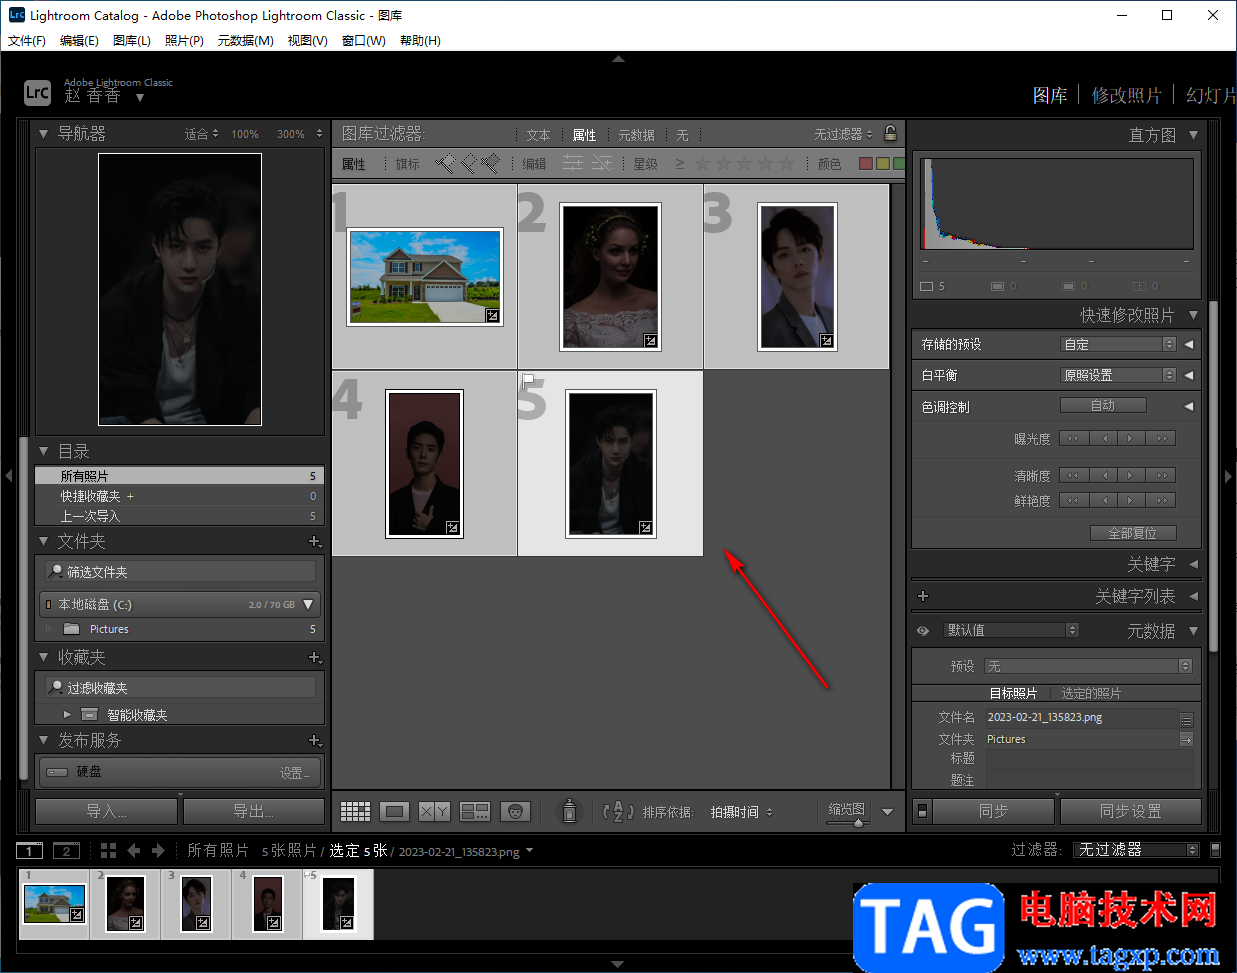
Task: Toggle flag on photo 5 cell
Action: coord(528,380)
